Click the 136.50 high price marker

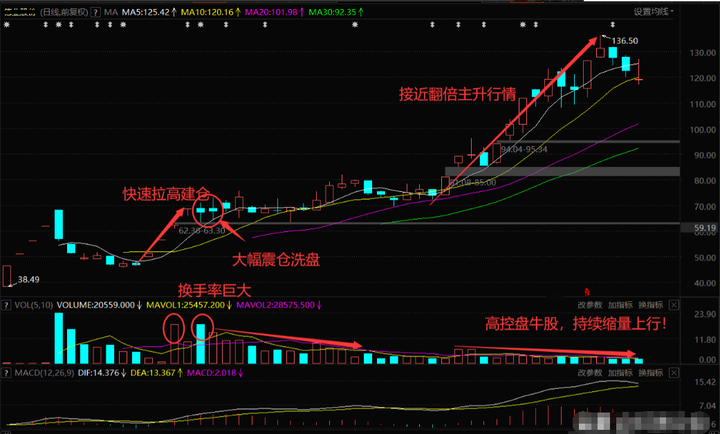coord(624,41)
